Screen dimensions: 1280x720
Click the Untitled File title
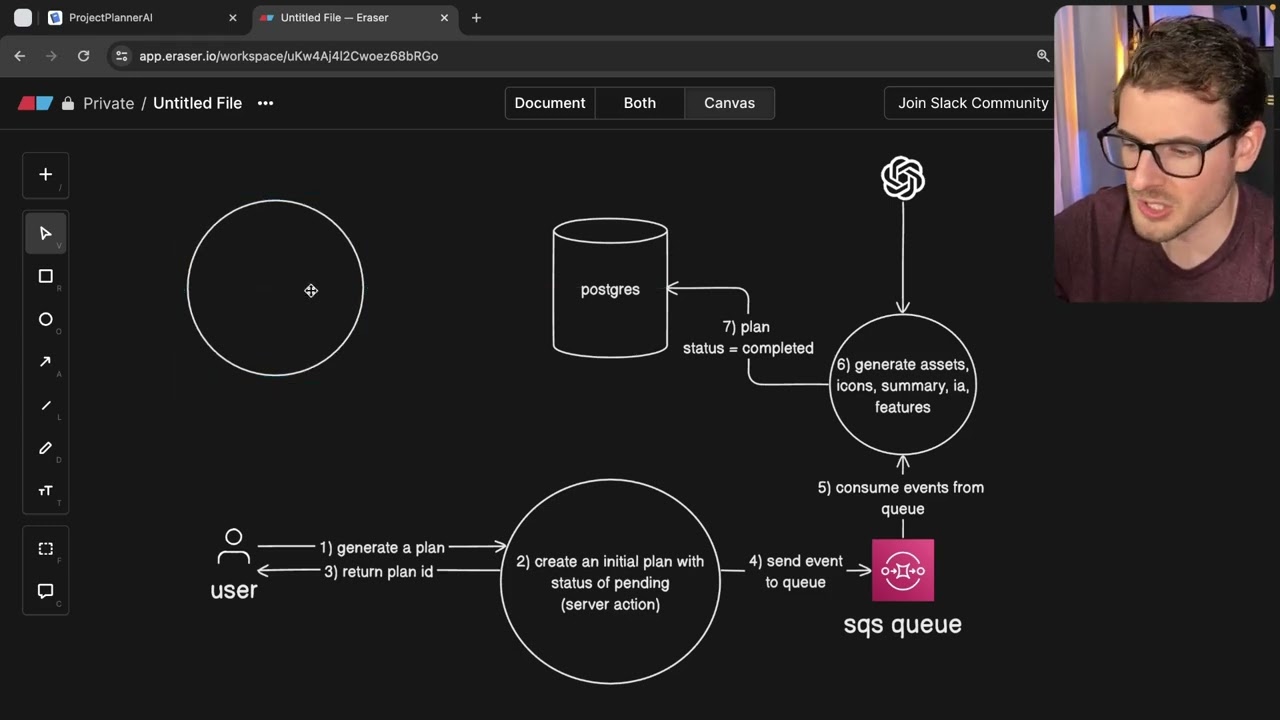click(x=197, y=103)
